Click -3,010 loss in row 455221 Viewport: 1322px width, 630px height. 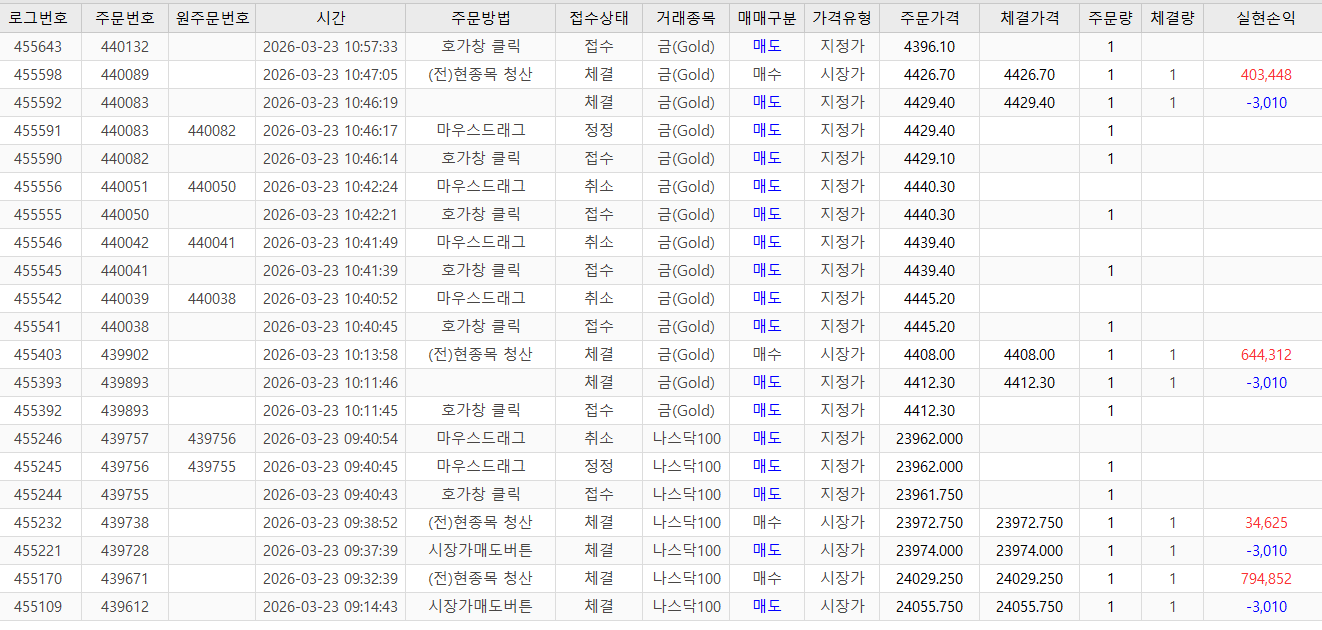coord(1266,551)
